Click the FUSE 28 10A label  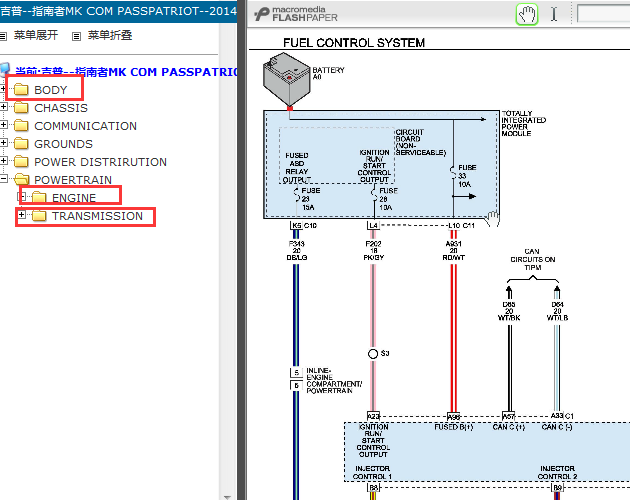point(389,199)
